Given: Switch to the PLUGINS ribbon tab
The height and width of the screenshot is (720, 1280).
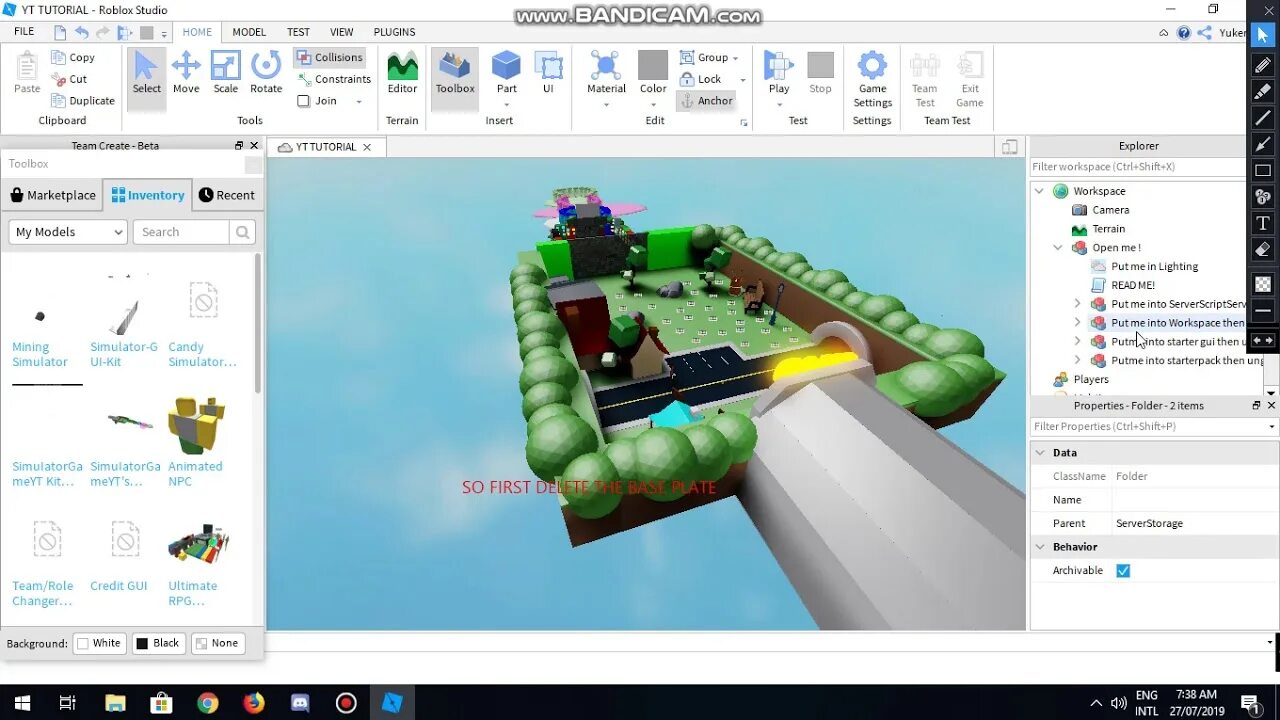Looking at the screenshot, I should [x=394, y=32].
